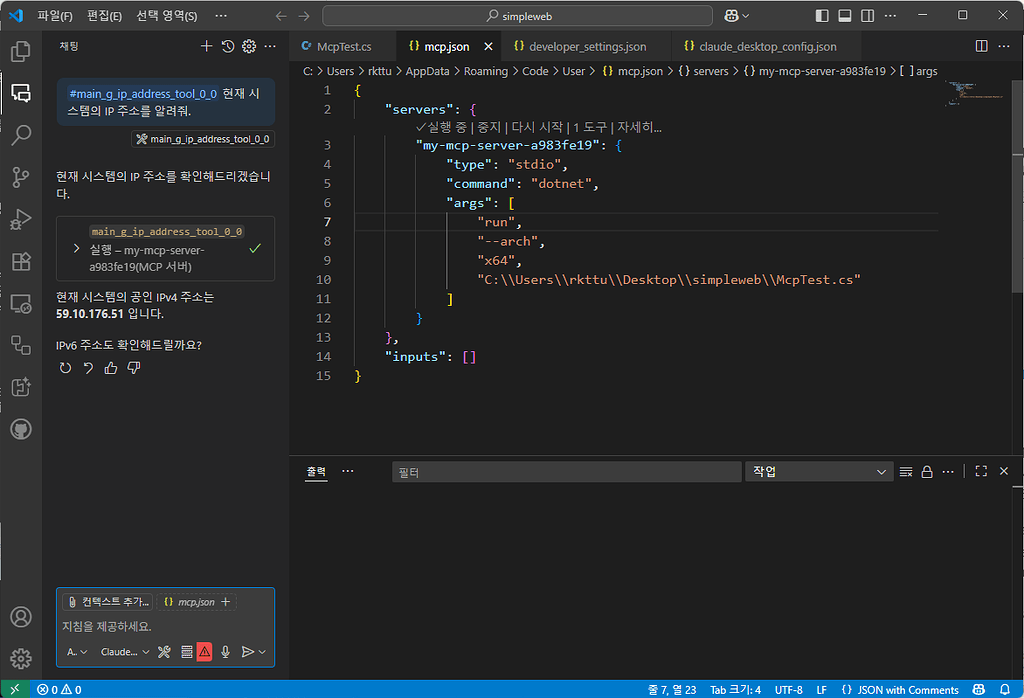The image size is (1024, 698).
Task: Start a new chat with plus icon
Action: [x=206, y=46]
